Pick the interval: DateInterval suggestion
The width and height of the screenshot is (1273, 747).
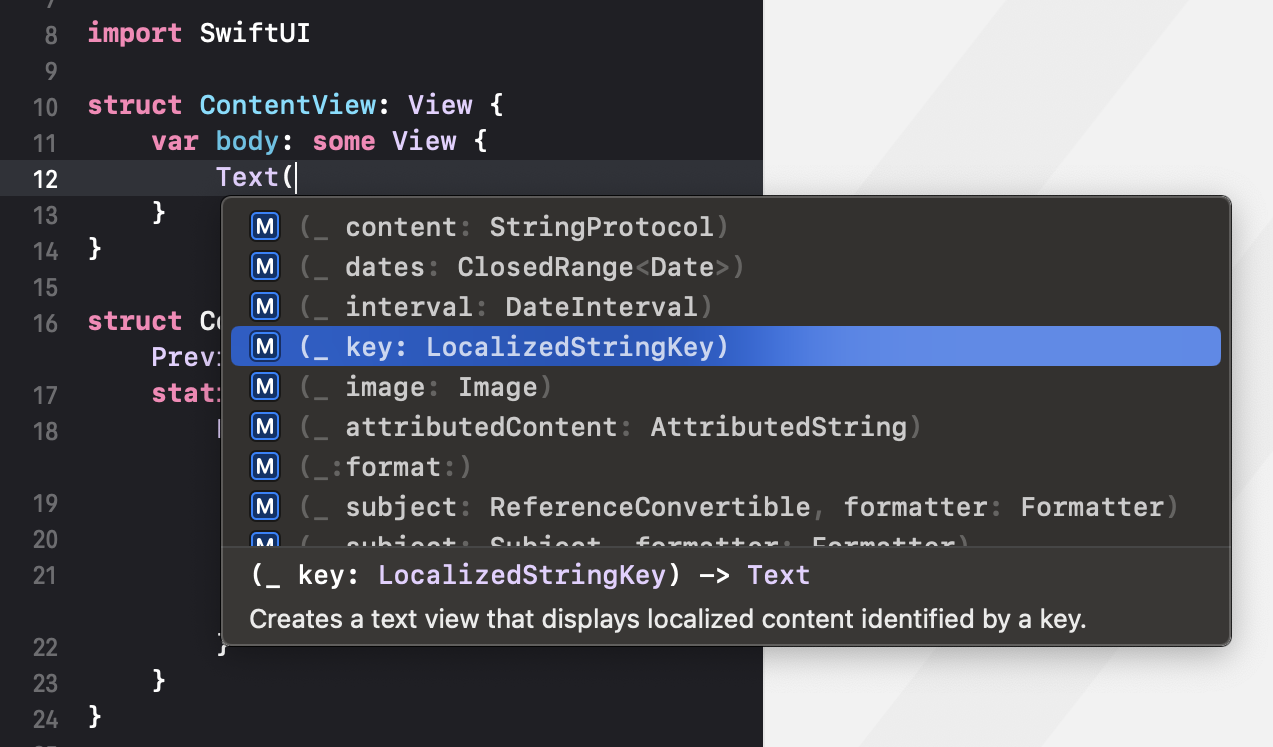click(726, 307)
